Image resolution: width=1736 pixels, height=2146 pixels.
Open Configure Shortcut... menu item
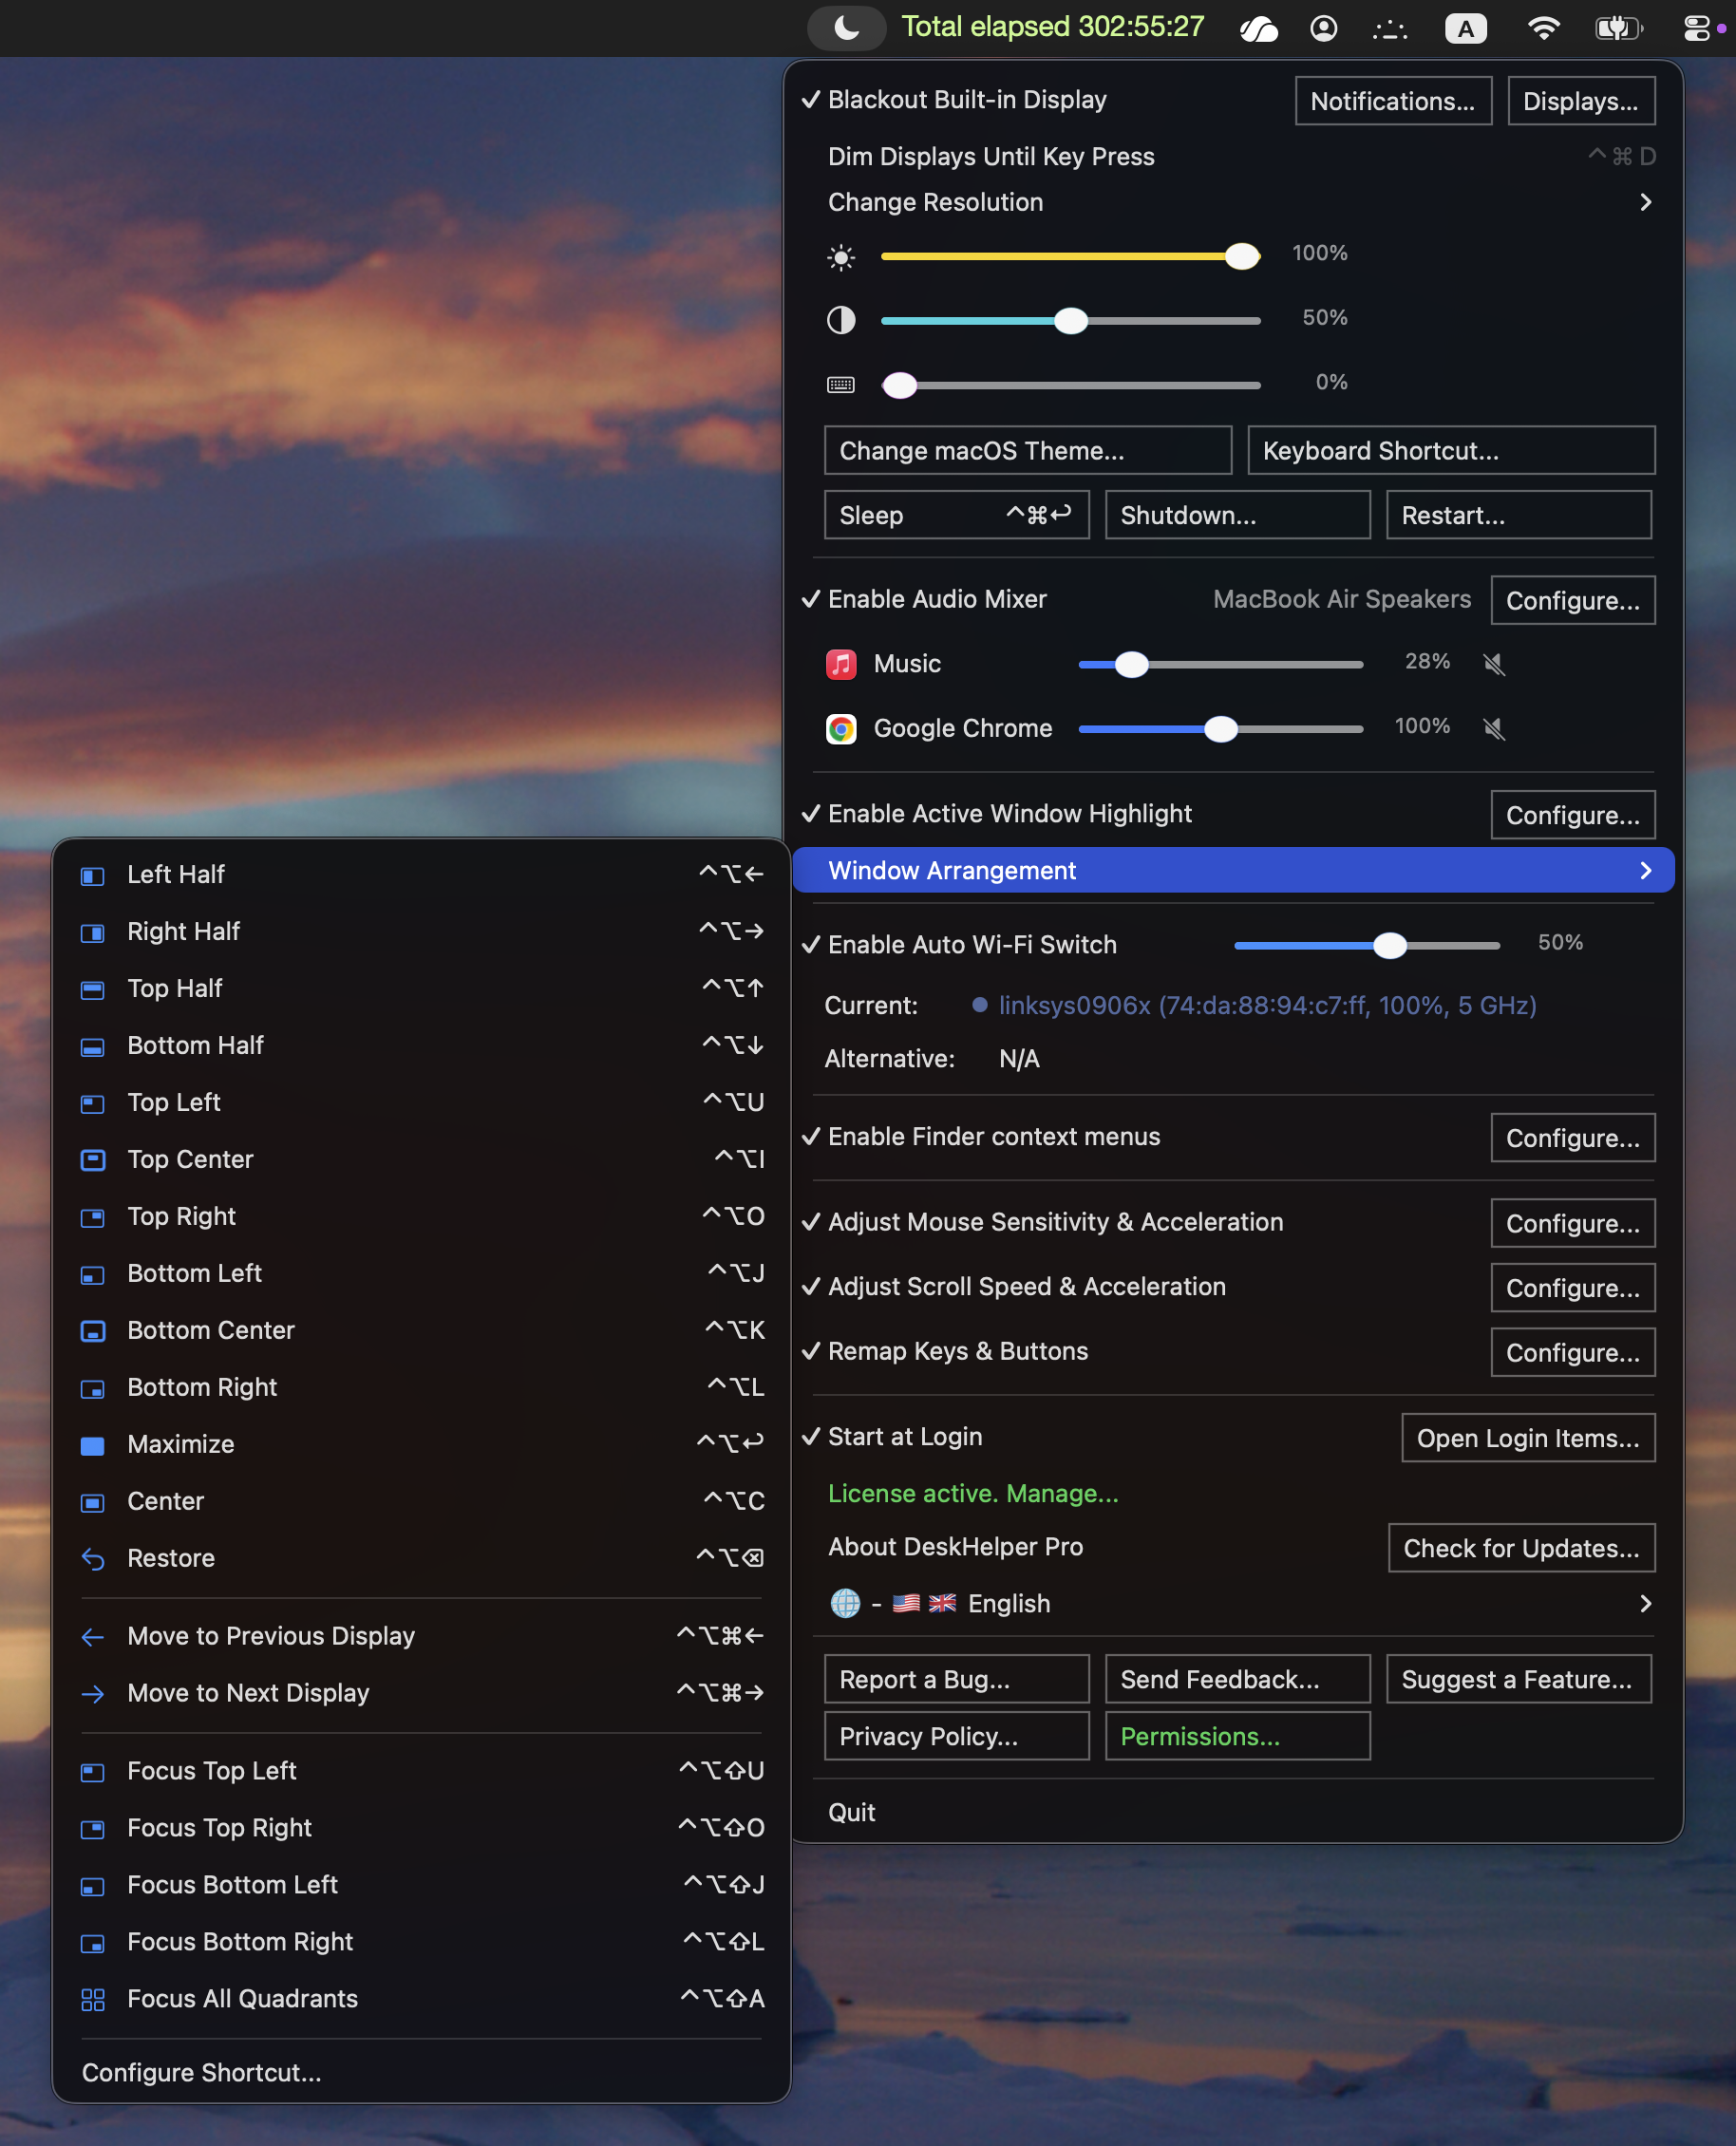click(x=421, y=2074)
